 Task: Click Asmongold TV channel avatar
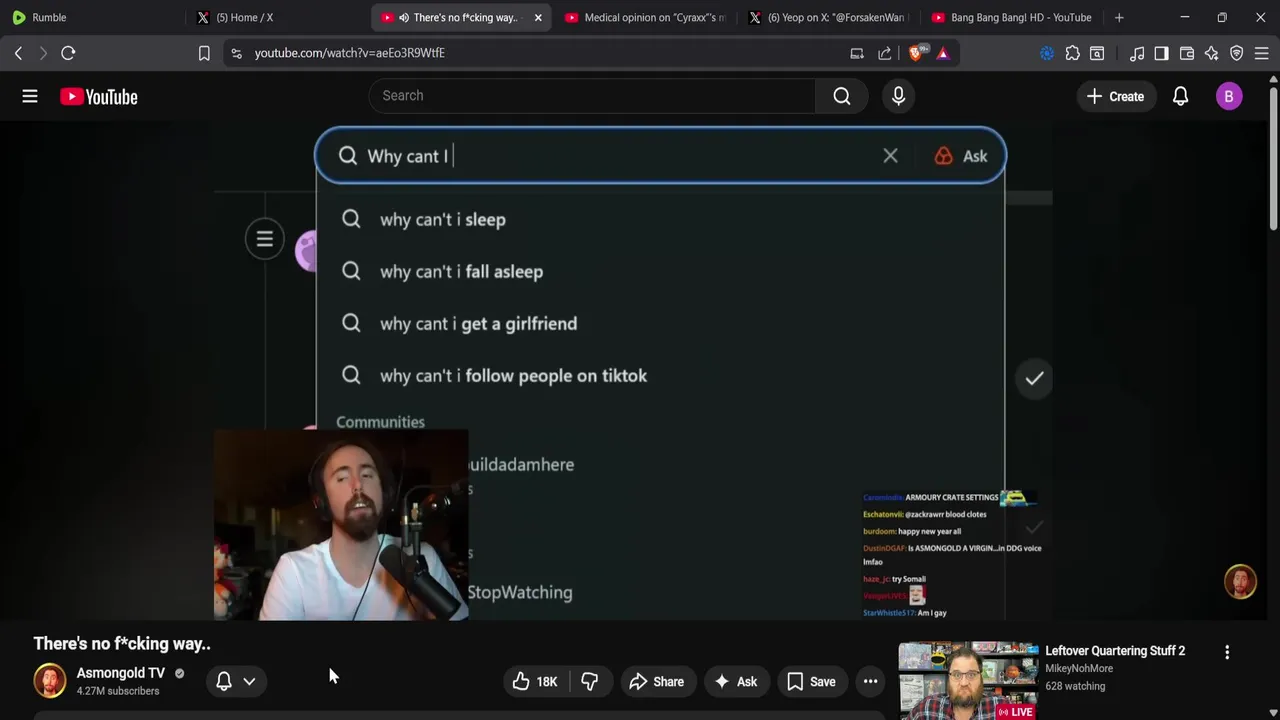[50, 681]
